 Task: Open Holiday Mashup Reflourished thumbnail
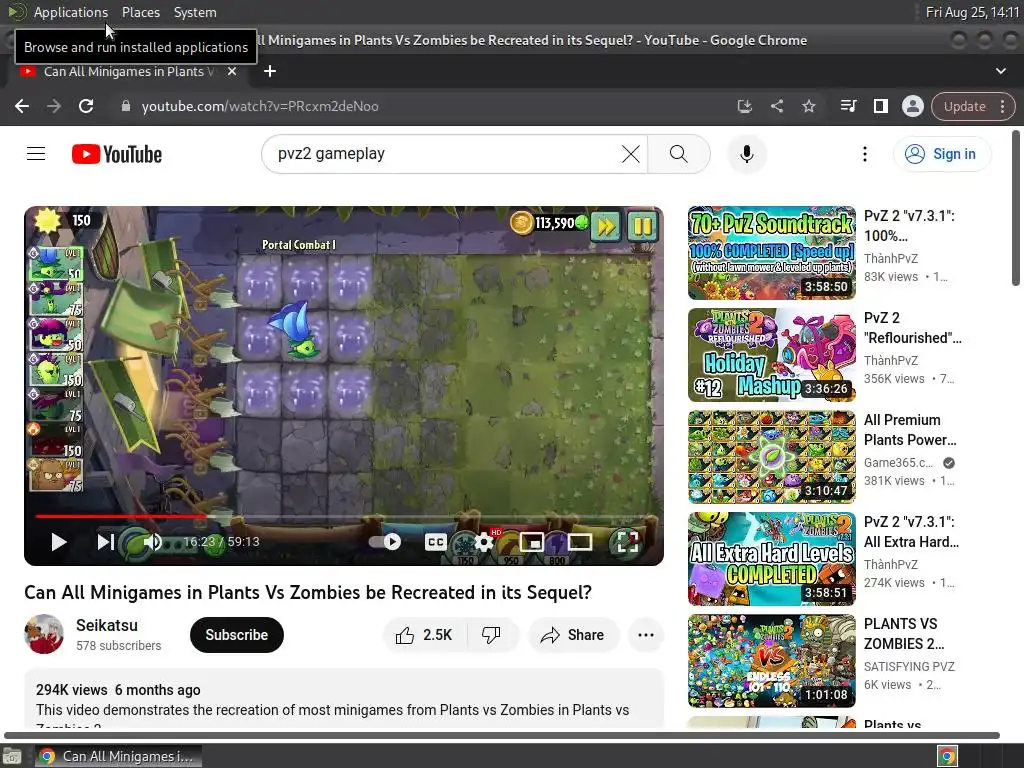(771, 355)
